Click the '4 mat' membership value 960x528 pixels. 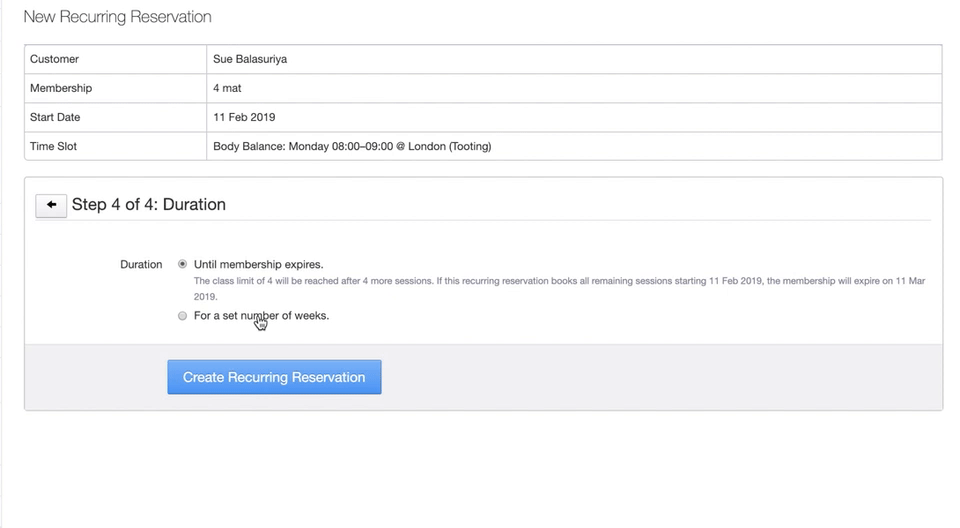click(x=227, y=88)
